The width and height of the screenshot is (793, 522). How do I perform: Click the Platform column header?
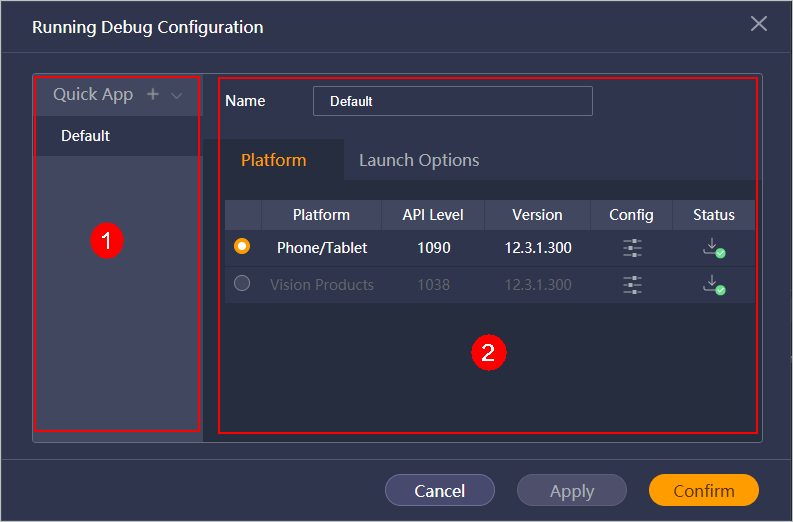(x=321, y=215)
